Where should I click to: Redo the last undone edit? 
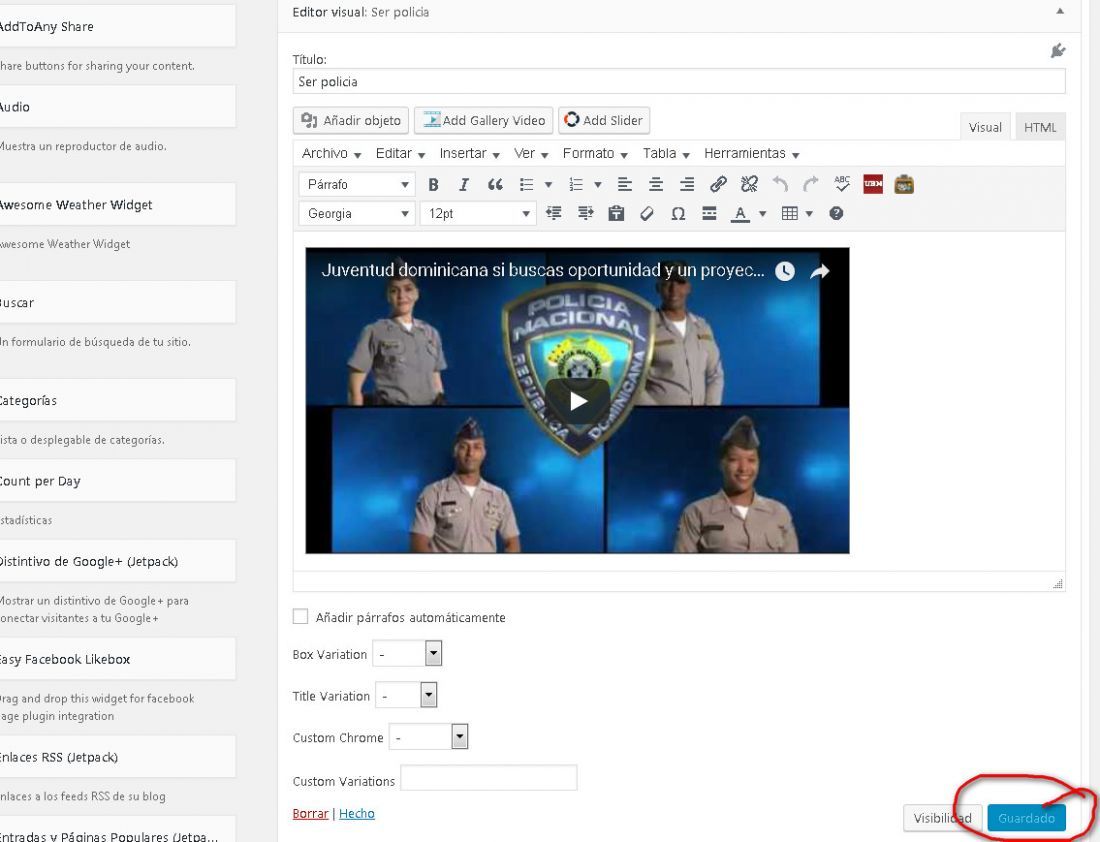[811, 185]
